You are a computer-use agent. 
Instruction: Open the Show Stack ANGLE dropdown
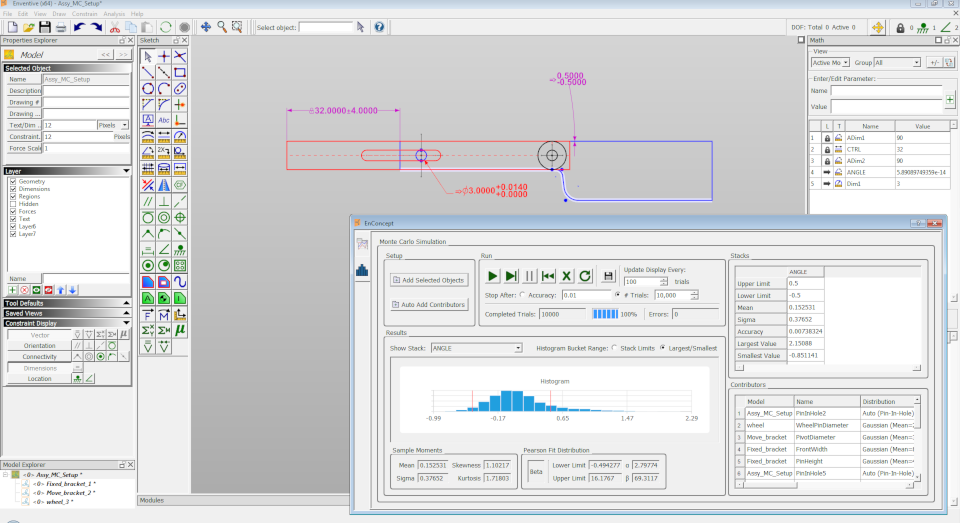(x=476, y=348)
